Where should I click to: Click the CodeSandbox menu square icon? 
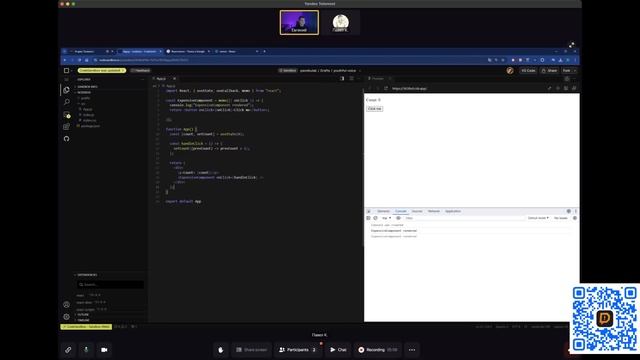[x=67, y=71]
